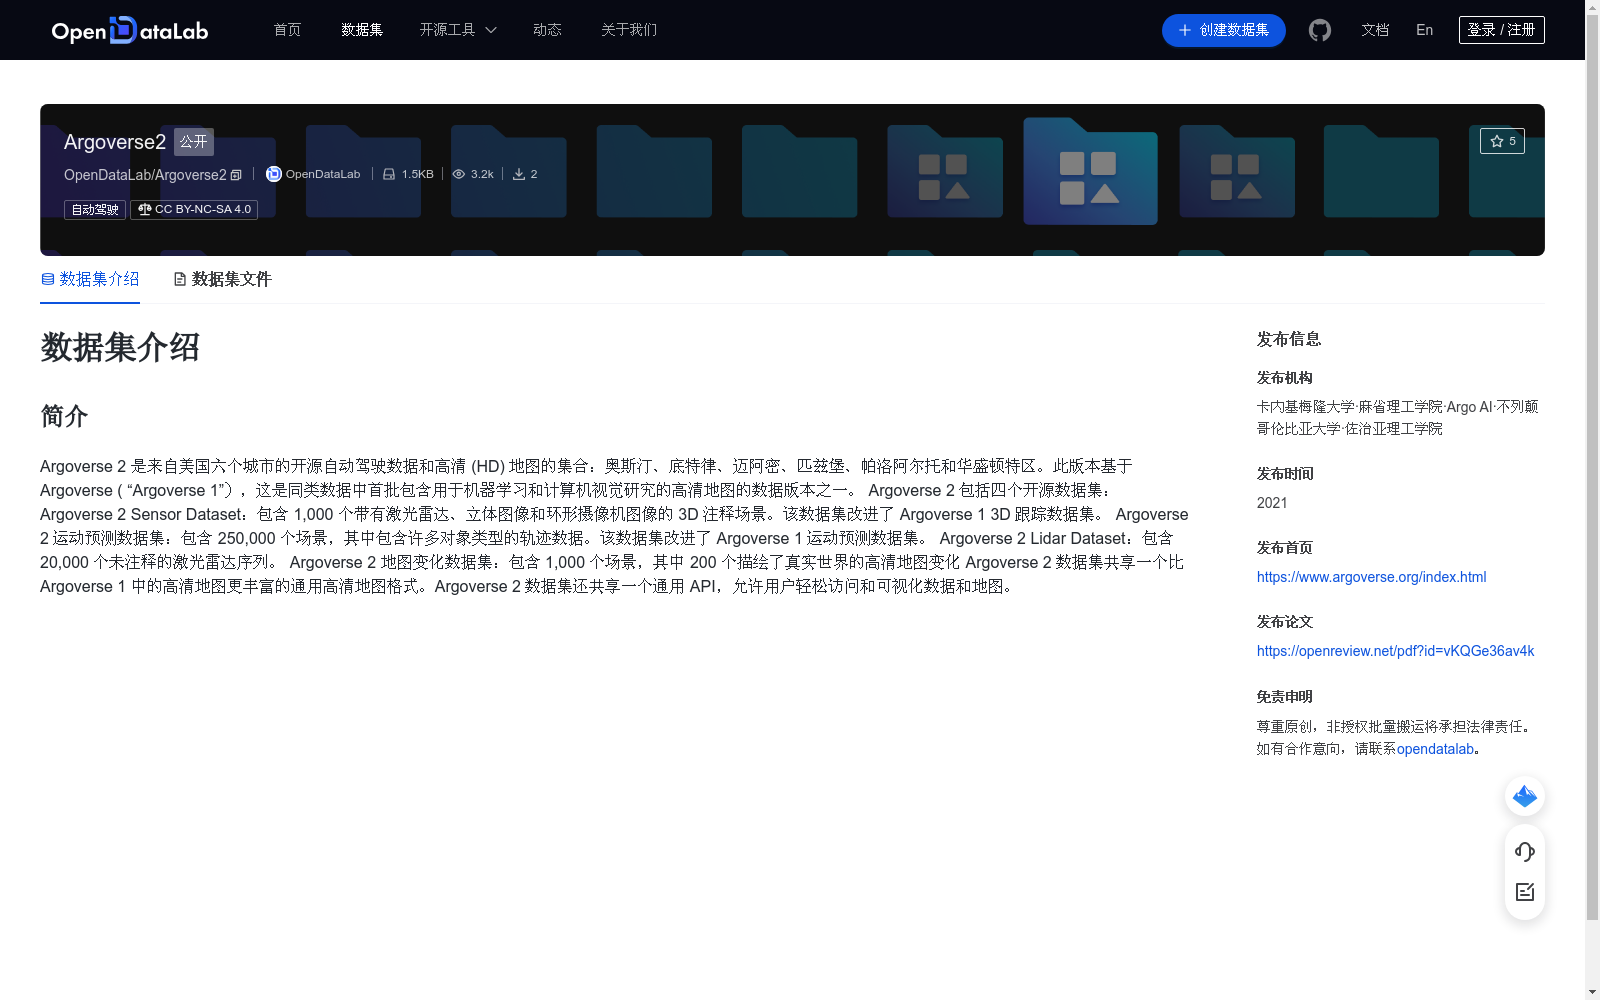The image size is (1600, 1000).
Task: Click the 创建数据集 button
Action: [1223, 30]
